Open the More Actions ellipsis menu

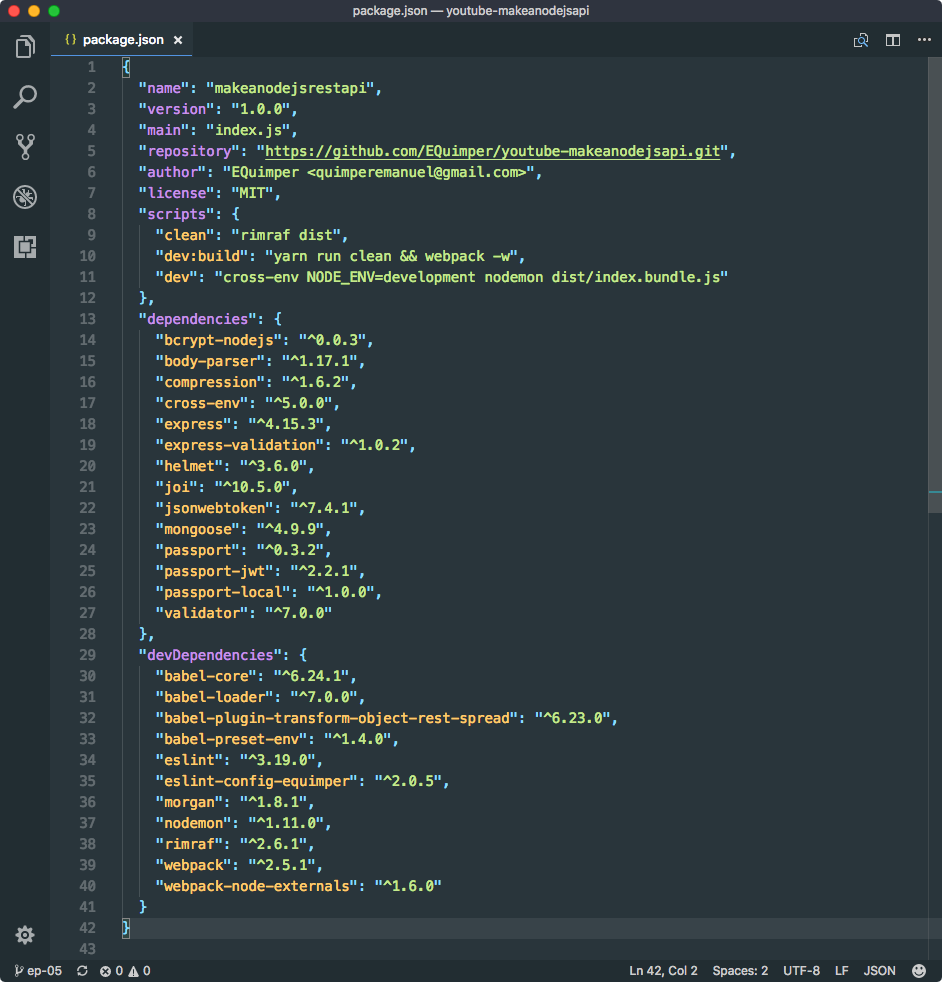924,40
